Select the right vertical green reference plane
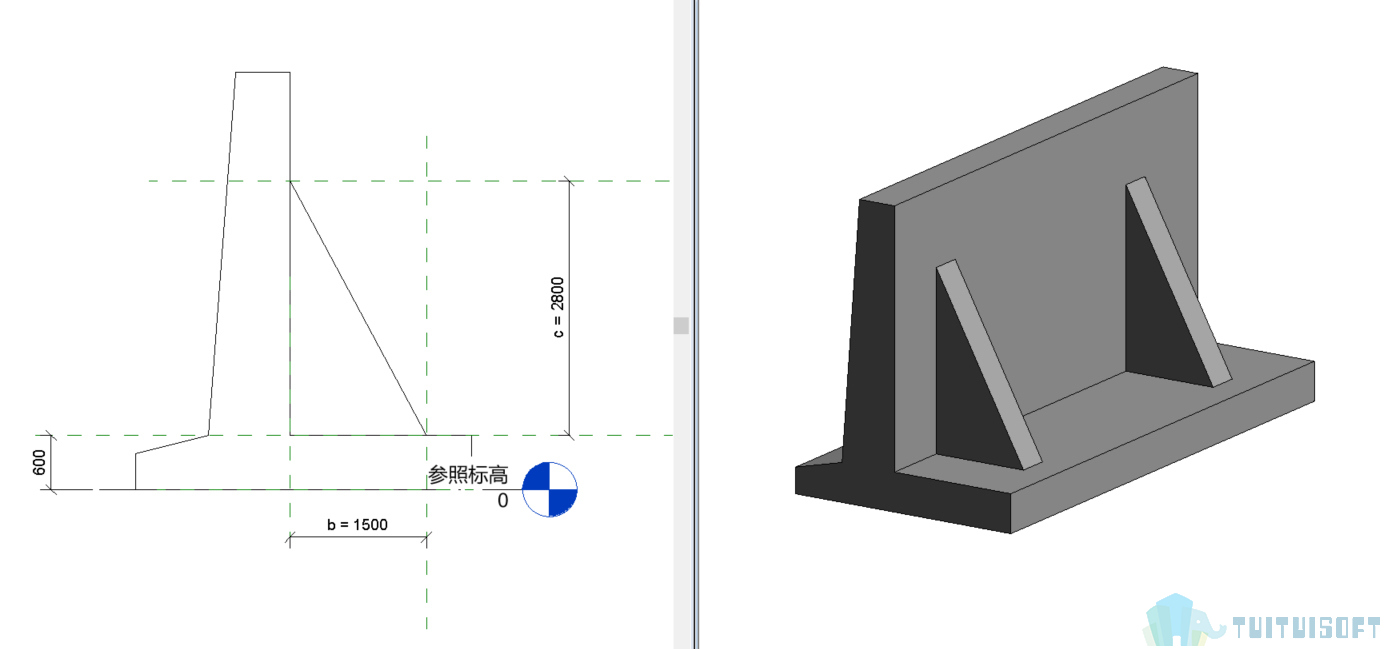1387x649 pixels. click(427, 580)
